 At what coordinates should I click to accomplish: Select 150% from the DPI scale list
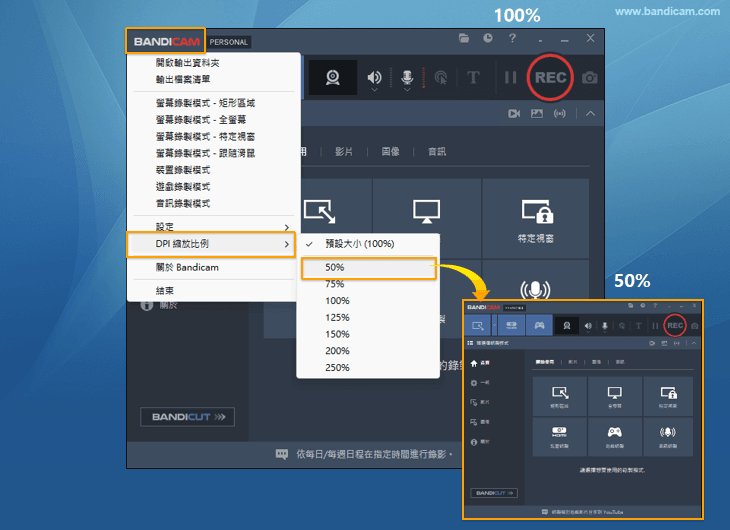[337, 334]
